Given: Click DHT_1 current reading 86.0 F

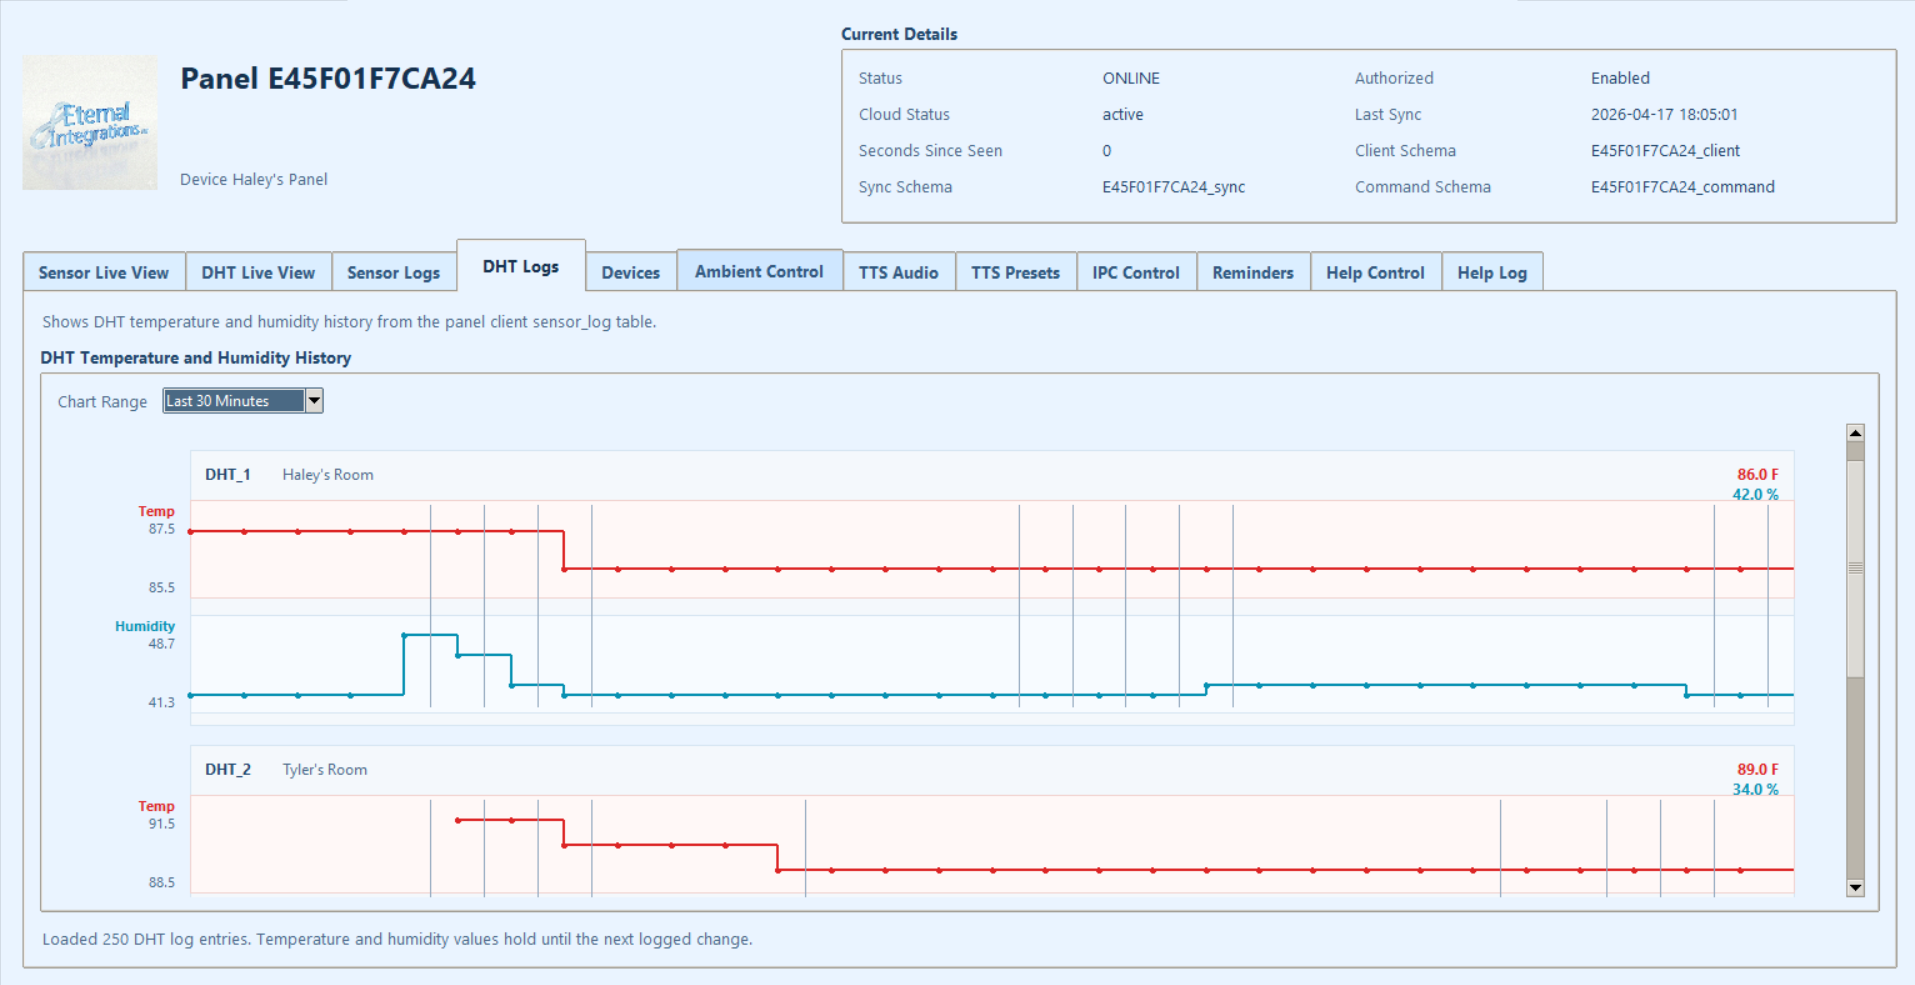Looking at the screenshot, I should (x=1757, y=474).
